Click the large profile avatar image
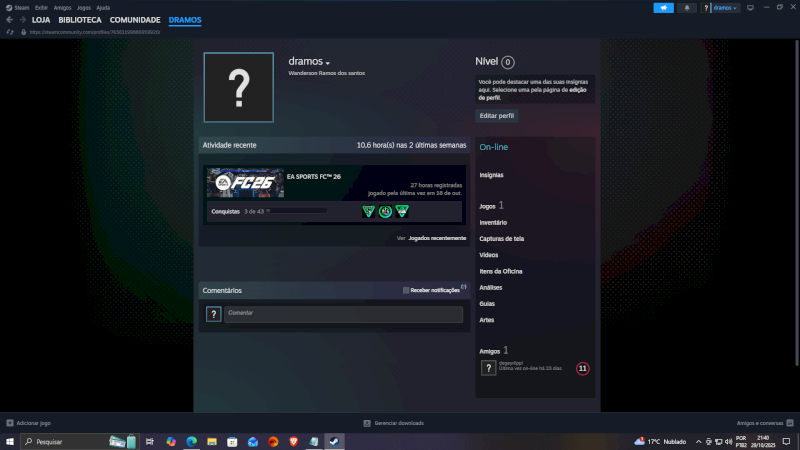 tap(239, 87)
